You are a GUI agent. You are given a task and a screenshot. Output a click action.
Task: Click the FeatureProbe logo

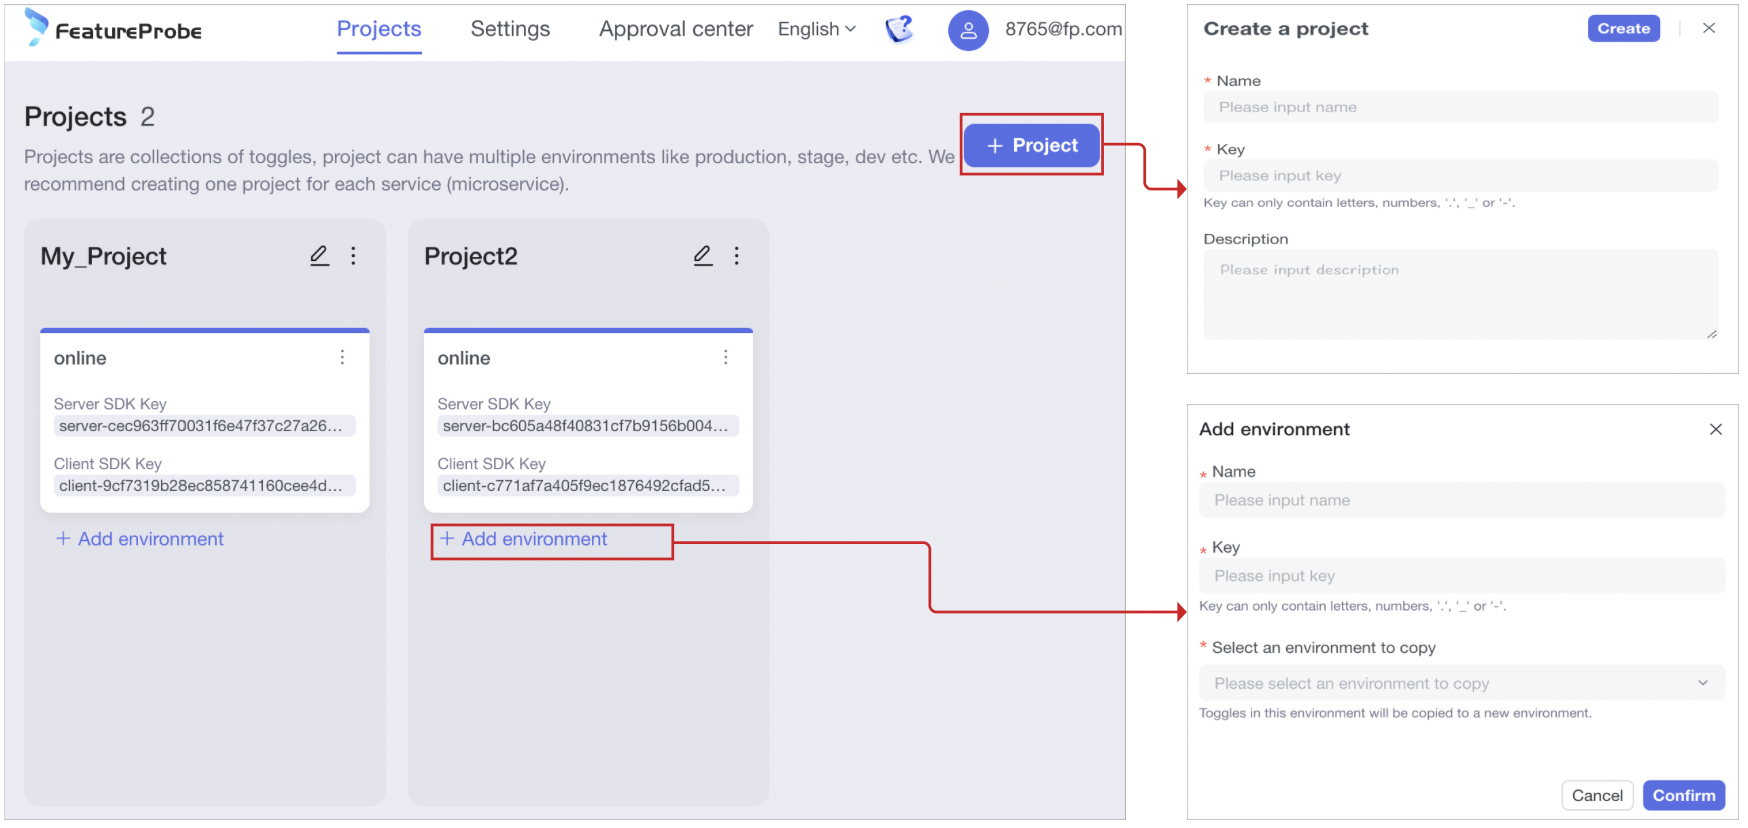[113, 29]
